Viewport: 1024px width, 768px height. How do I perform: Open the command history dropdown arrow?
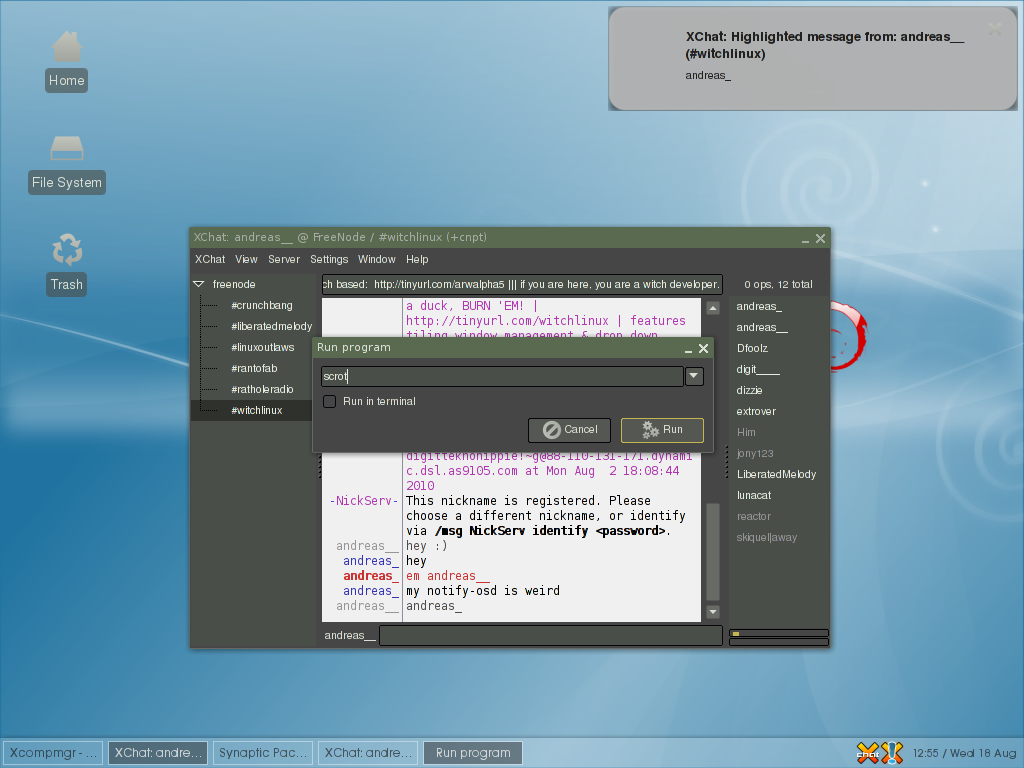coord(694,376)
